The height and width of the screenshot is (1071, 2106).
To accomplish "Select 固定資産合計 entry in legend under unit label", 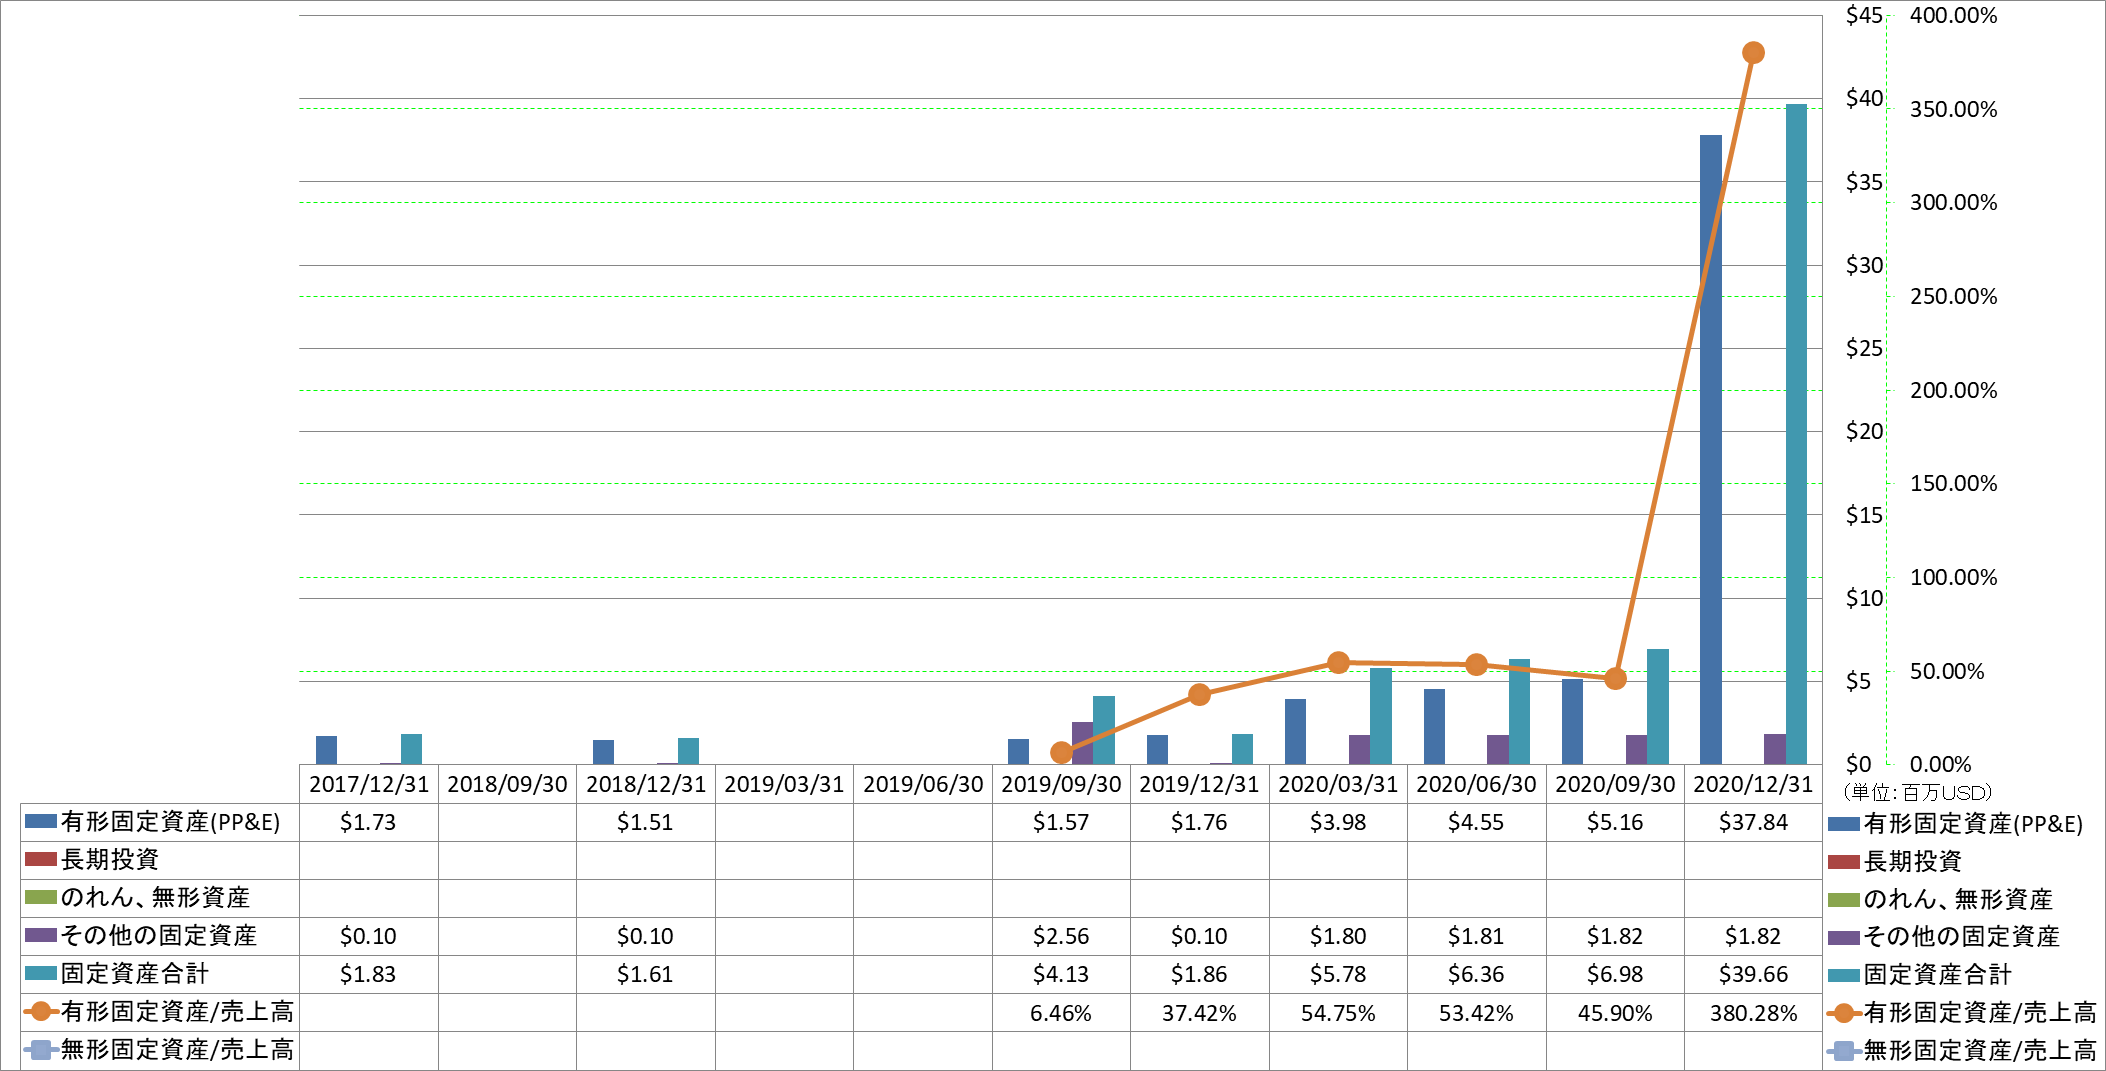I will point(1920,974).
